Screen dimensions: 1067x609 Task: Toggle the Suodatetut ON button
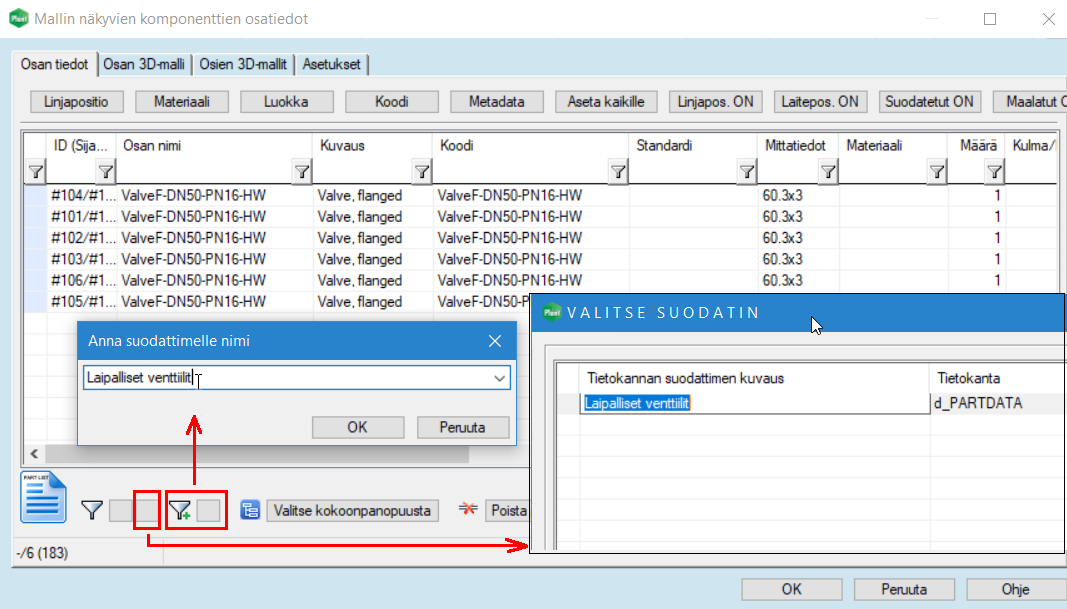tap(929, 102)
